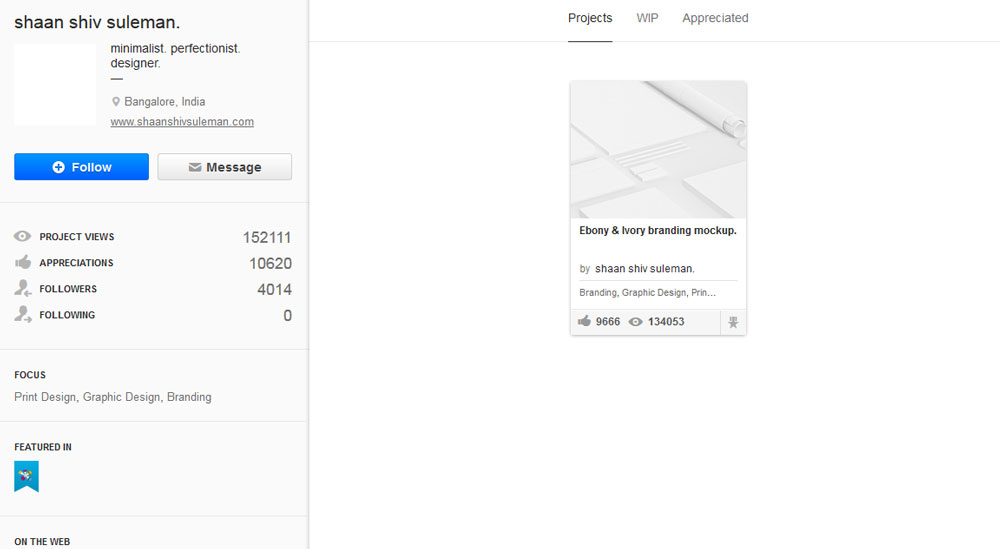Click the Featured In ribbon badge icon
The image size is (1000, 549).
coord(26,476)
